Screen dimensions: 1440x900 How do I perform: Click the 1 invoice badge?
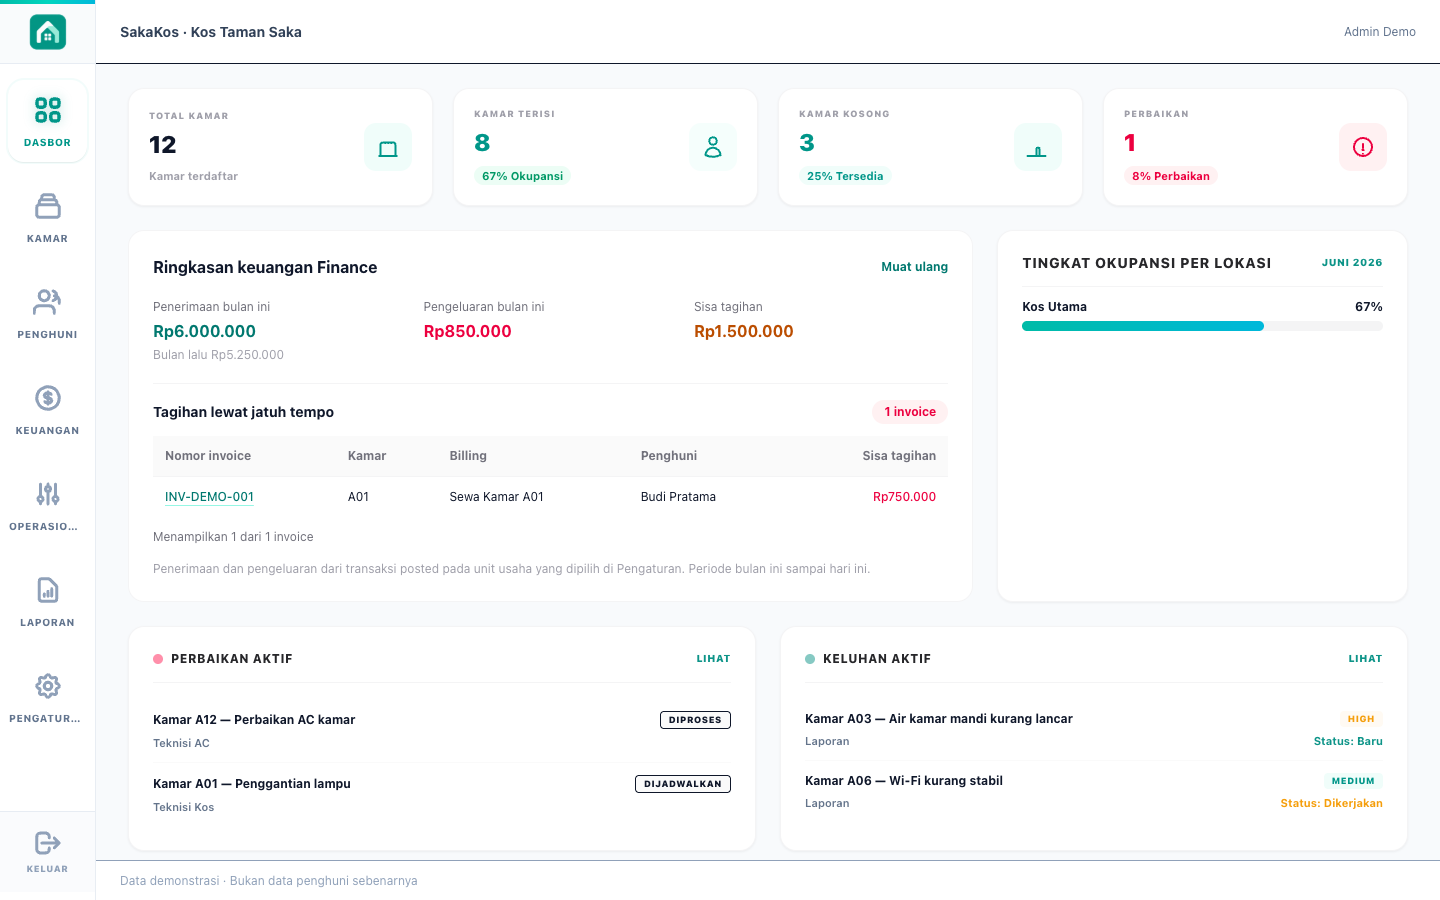[910, 412]
